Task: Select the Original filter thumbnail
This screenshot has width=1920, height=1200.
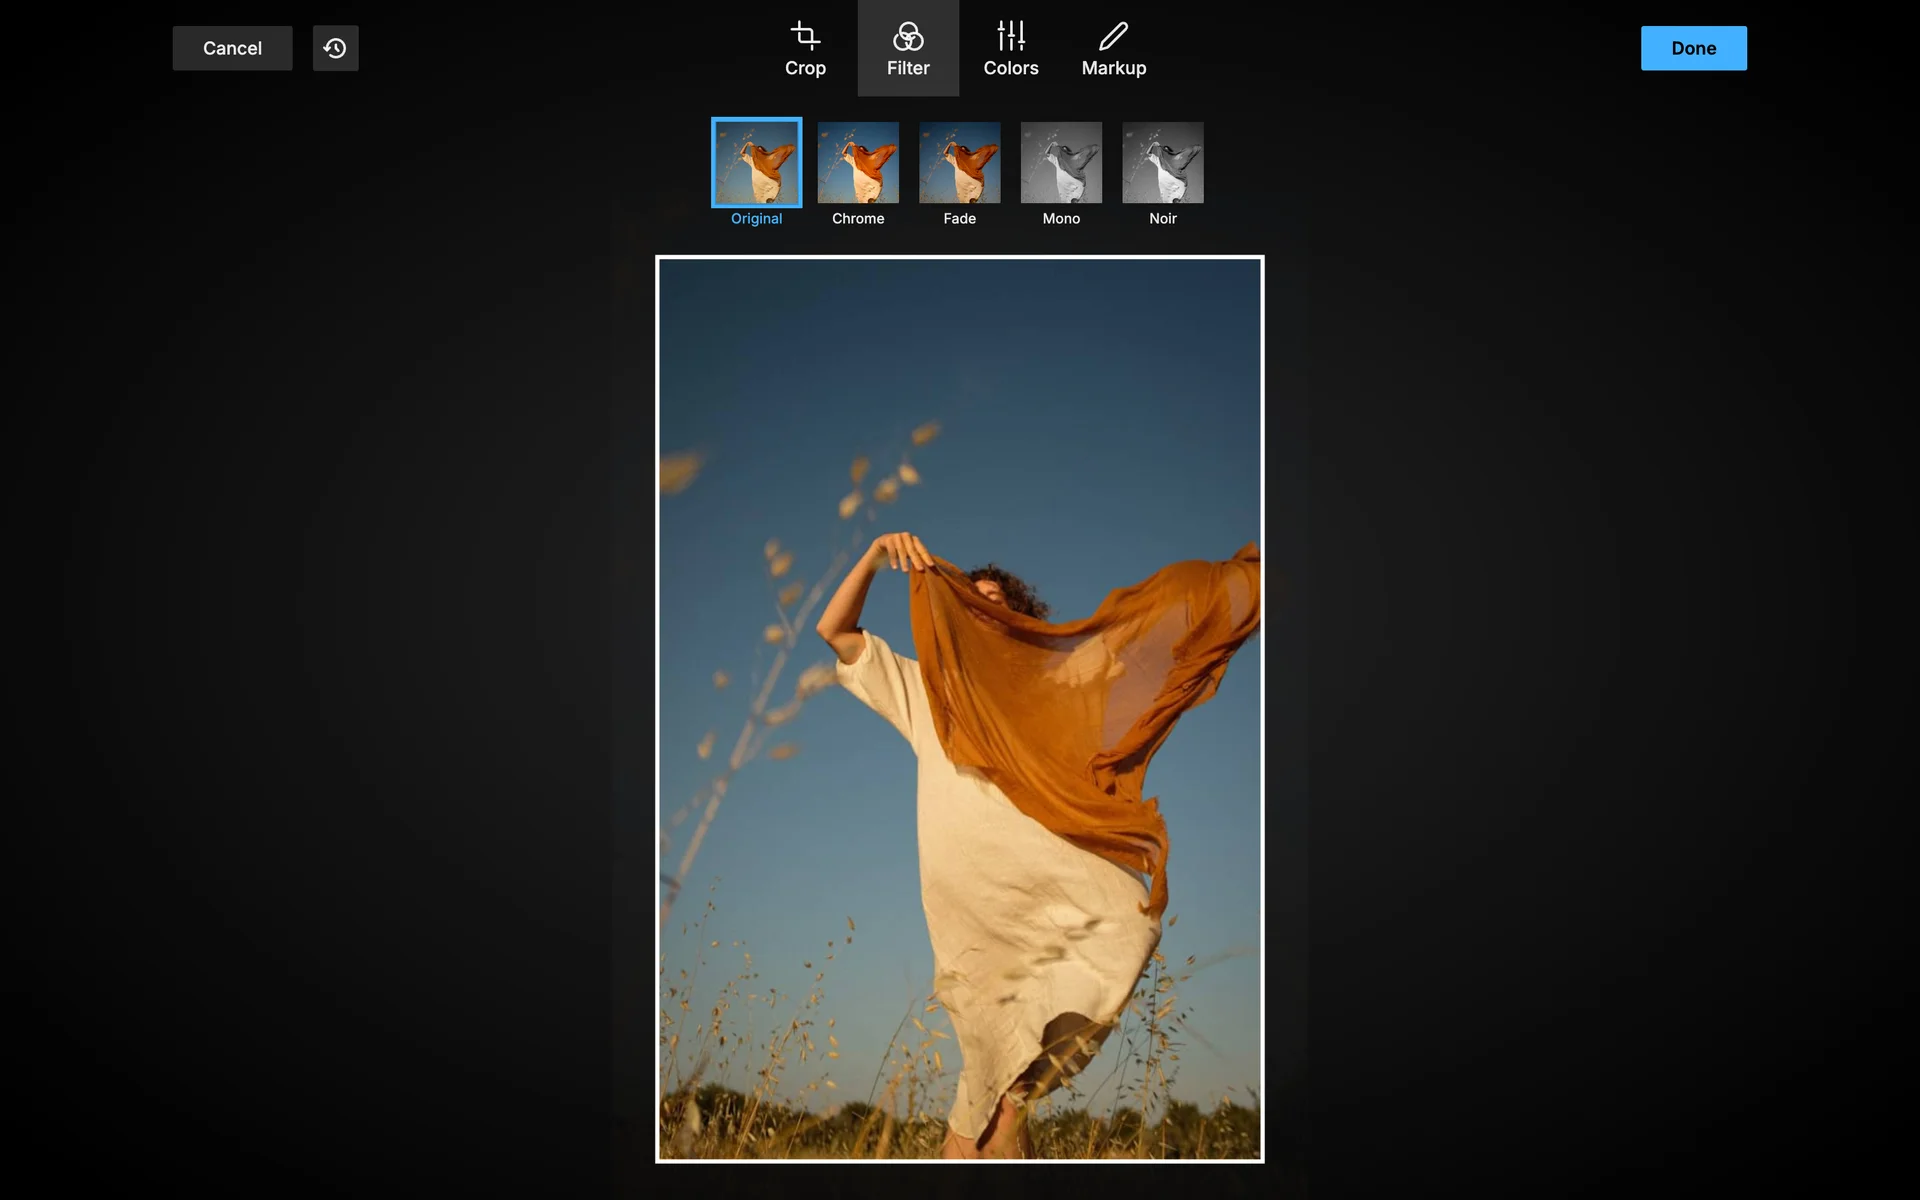Action: 756,162
